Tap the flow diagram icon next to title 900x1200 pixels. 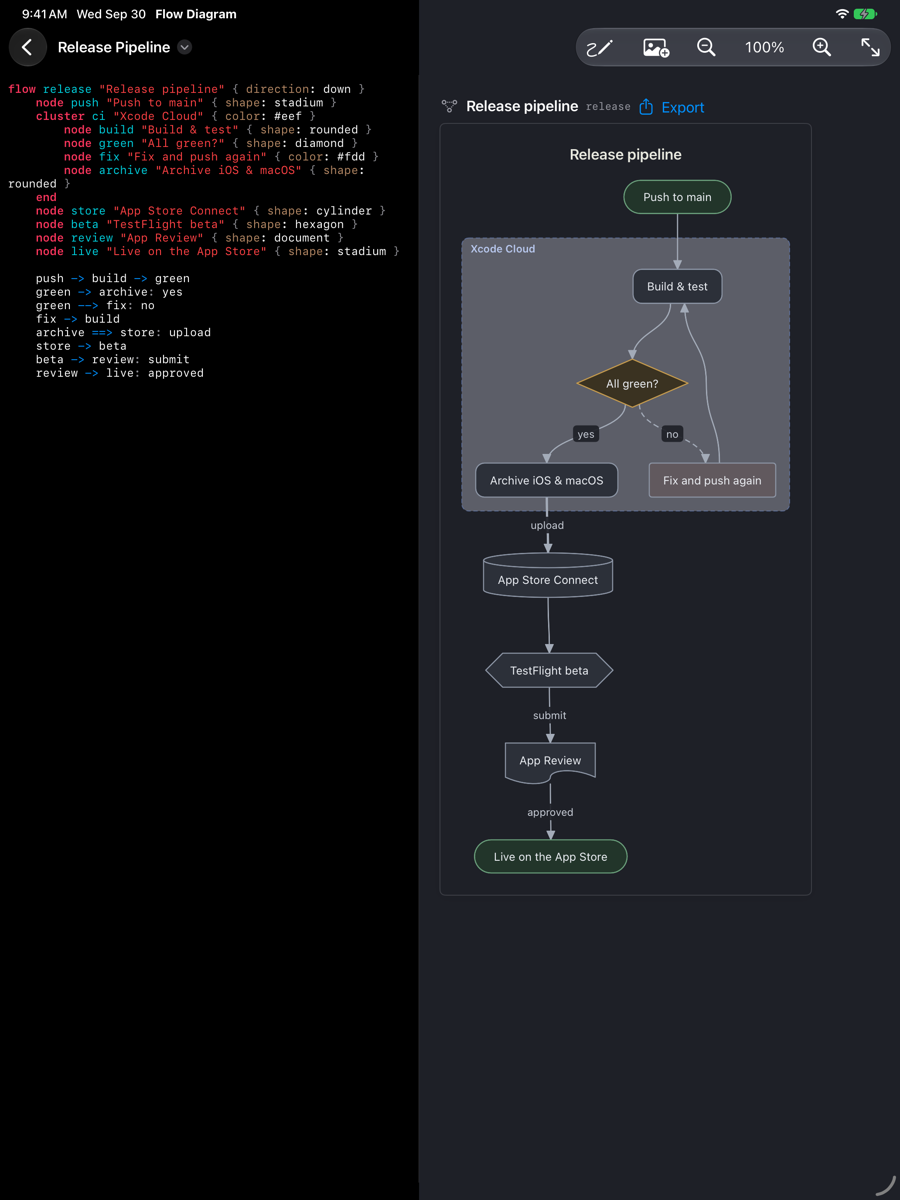[x=449, y=106]
